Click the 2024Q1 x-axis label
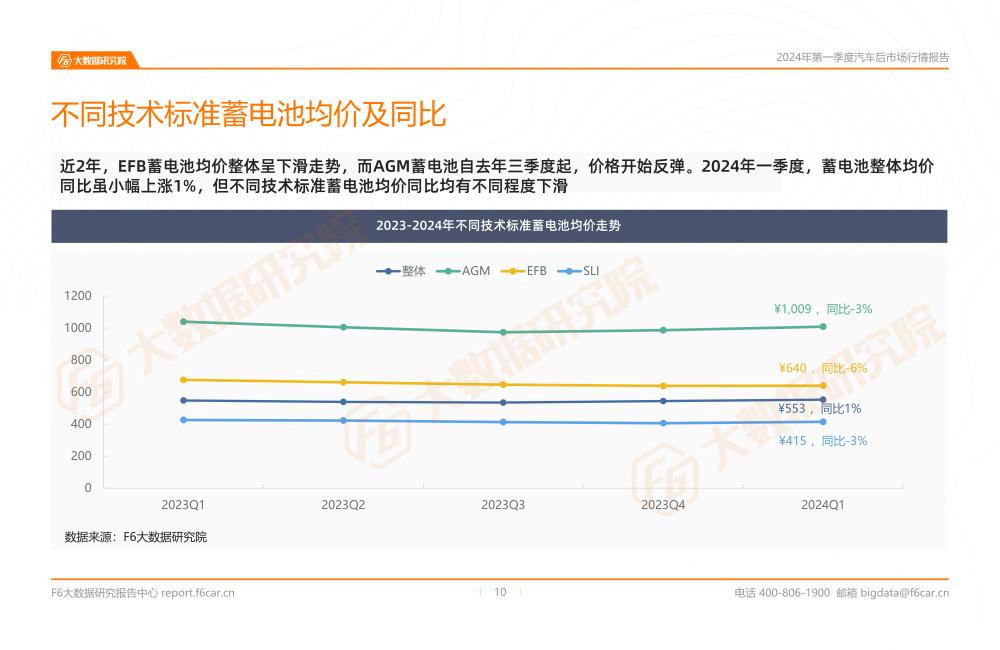This screenshot has width=1000, height=650. (823, 505)
